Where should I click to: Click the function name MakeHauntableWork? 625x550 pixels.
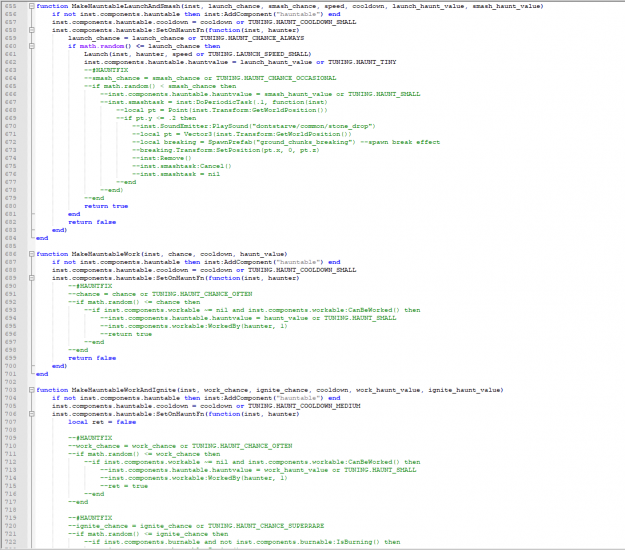point(107,254)
